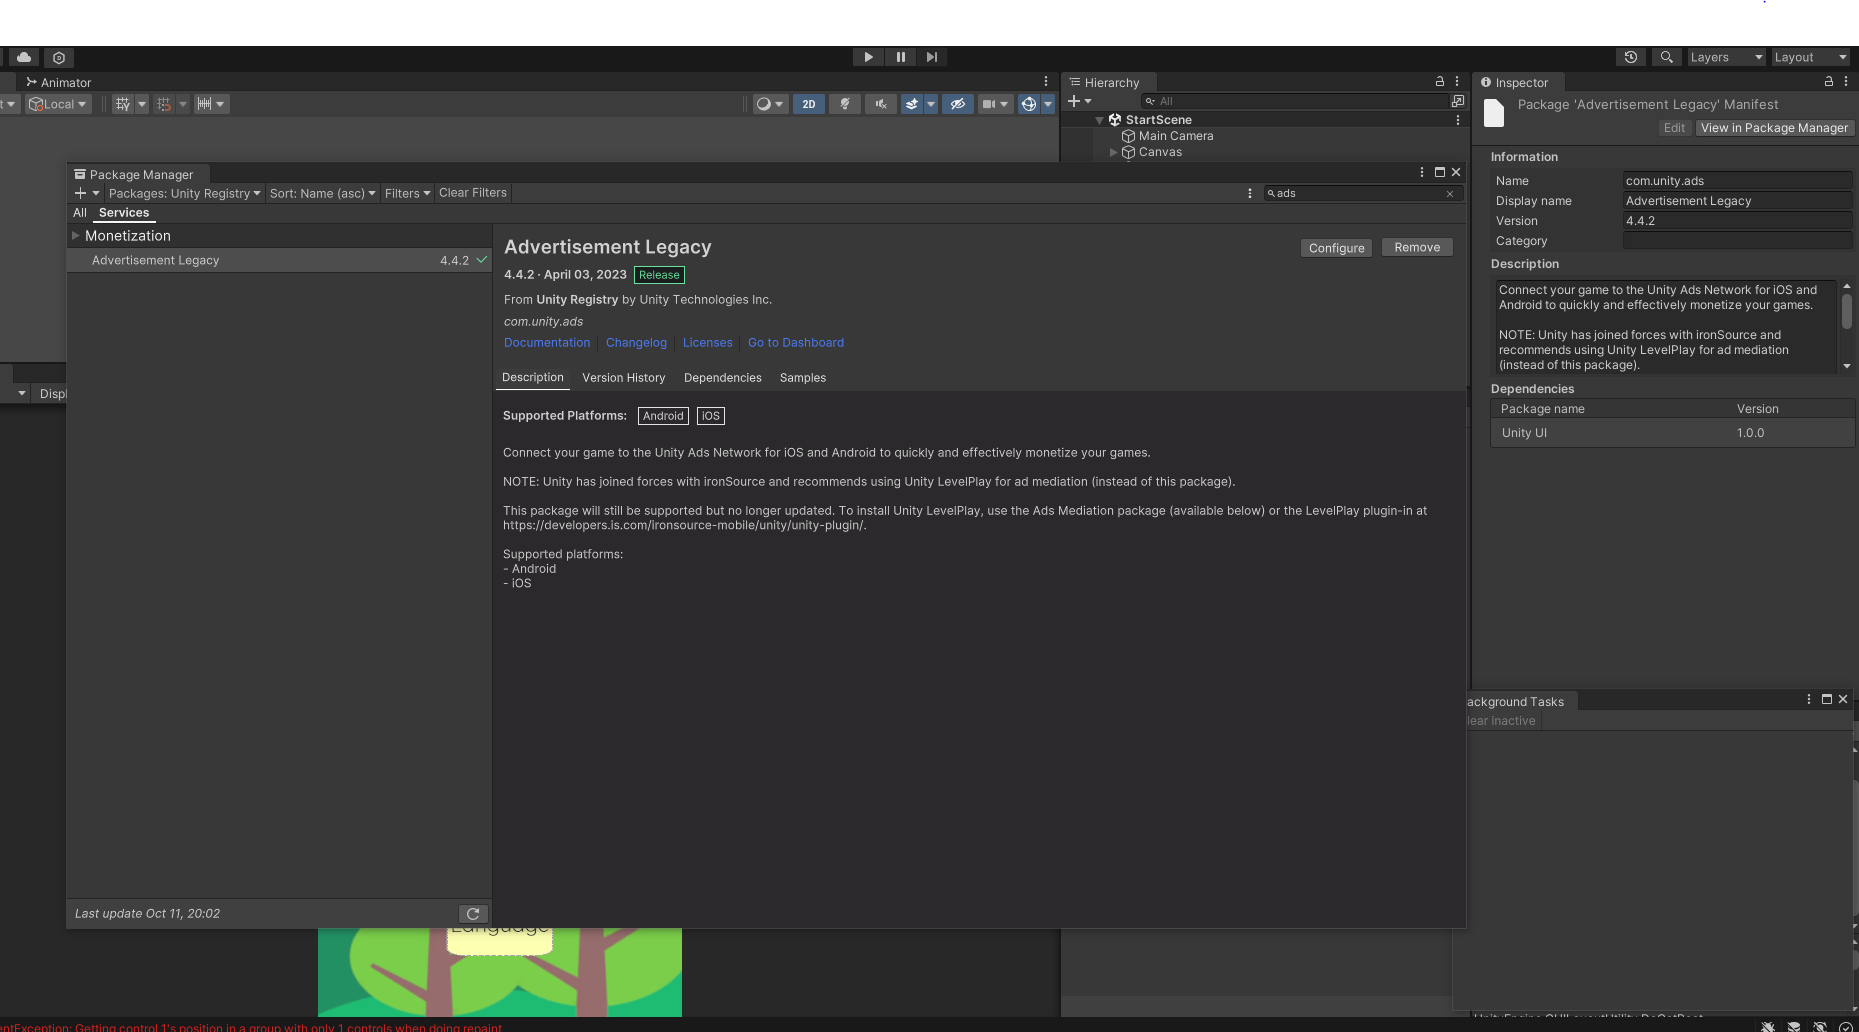Toggle hidden objects visibility eye icon

click(958, 104)
